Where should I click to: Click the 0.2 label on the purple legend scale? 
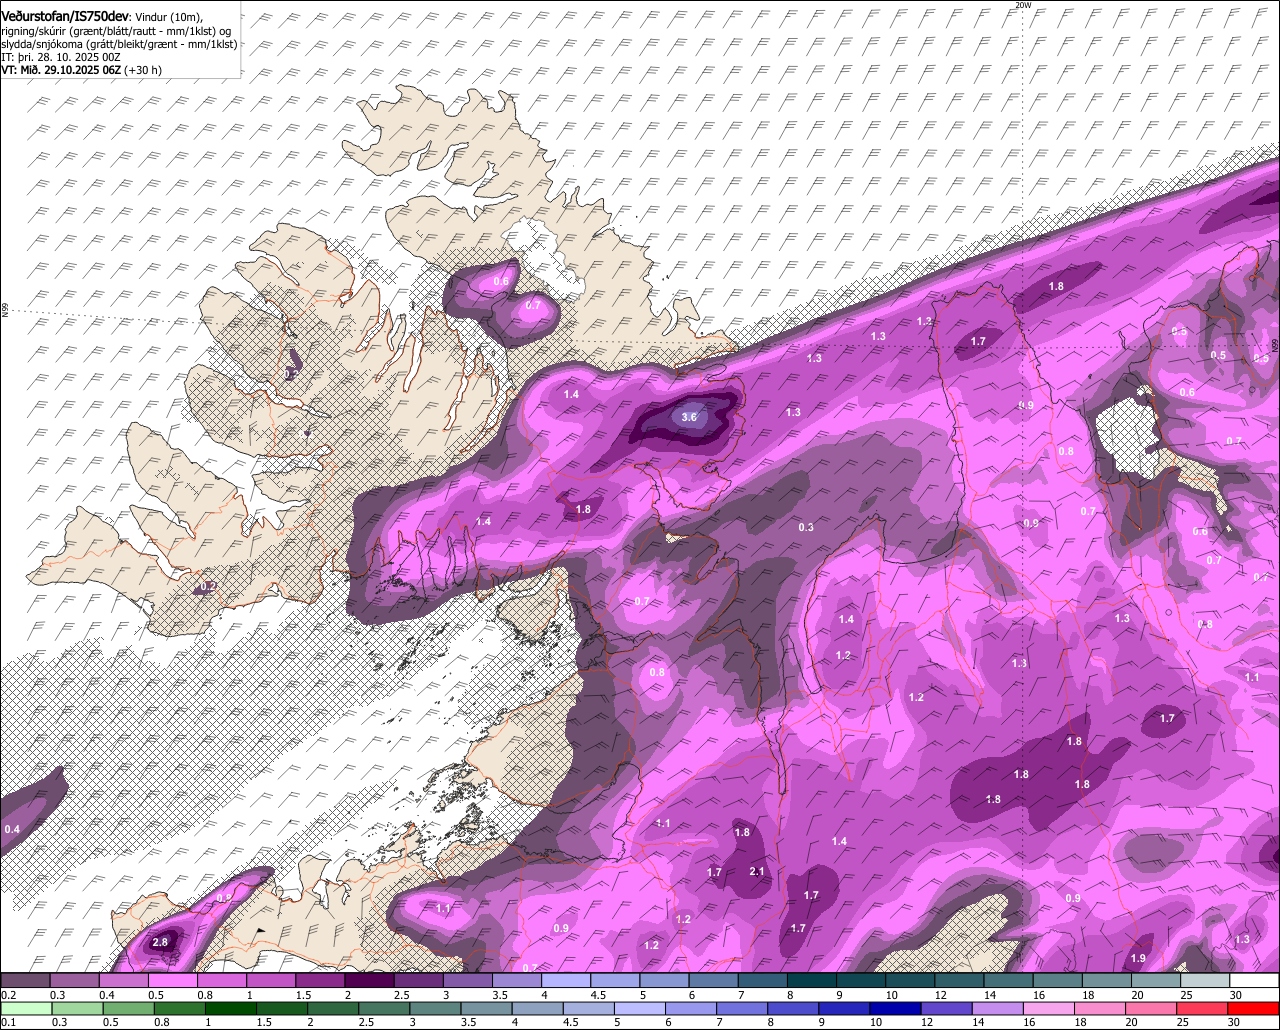9,995
